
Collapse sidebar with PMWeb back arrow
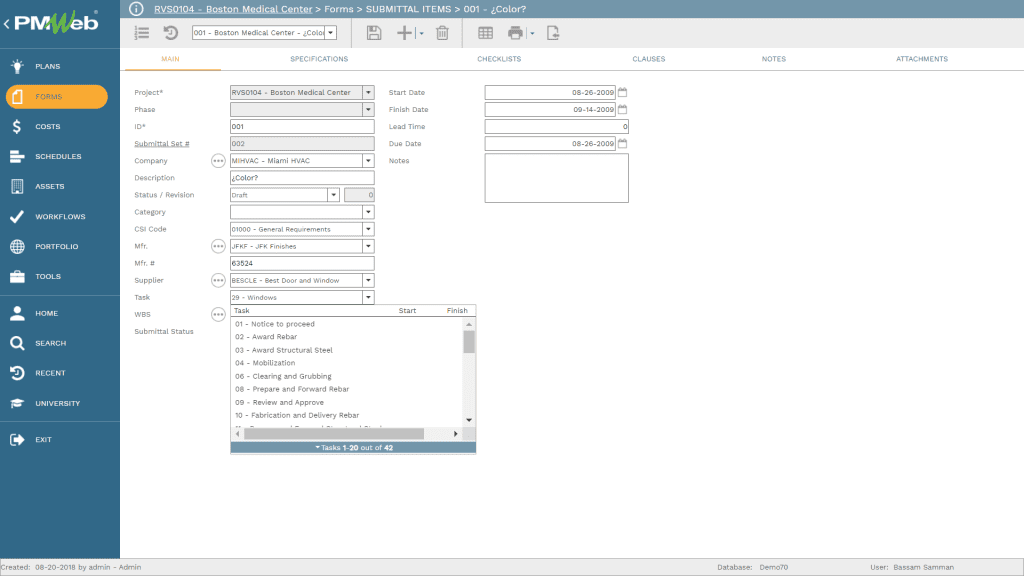click(x=7, y=24)
